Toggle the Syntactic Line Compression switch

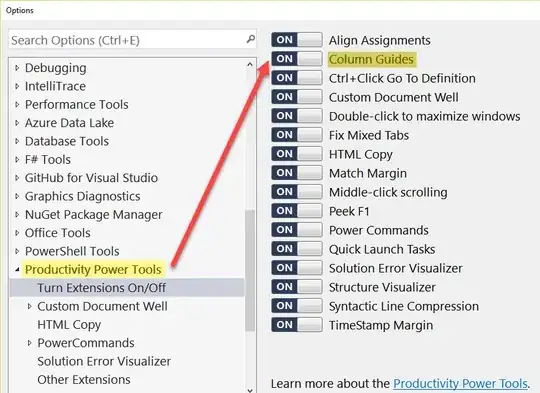(297, 306)
